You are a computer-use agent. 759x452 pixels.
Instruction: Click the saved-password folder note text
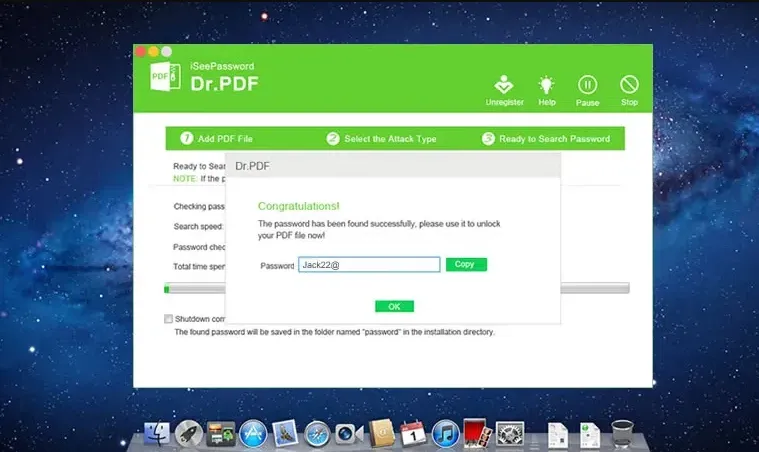334,332
